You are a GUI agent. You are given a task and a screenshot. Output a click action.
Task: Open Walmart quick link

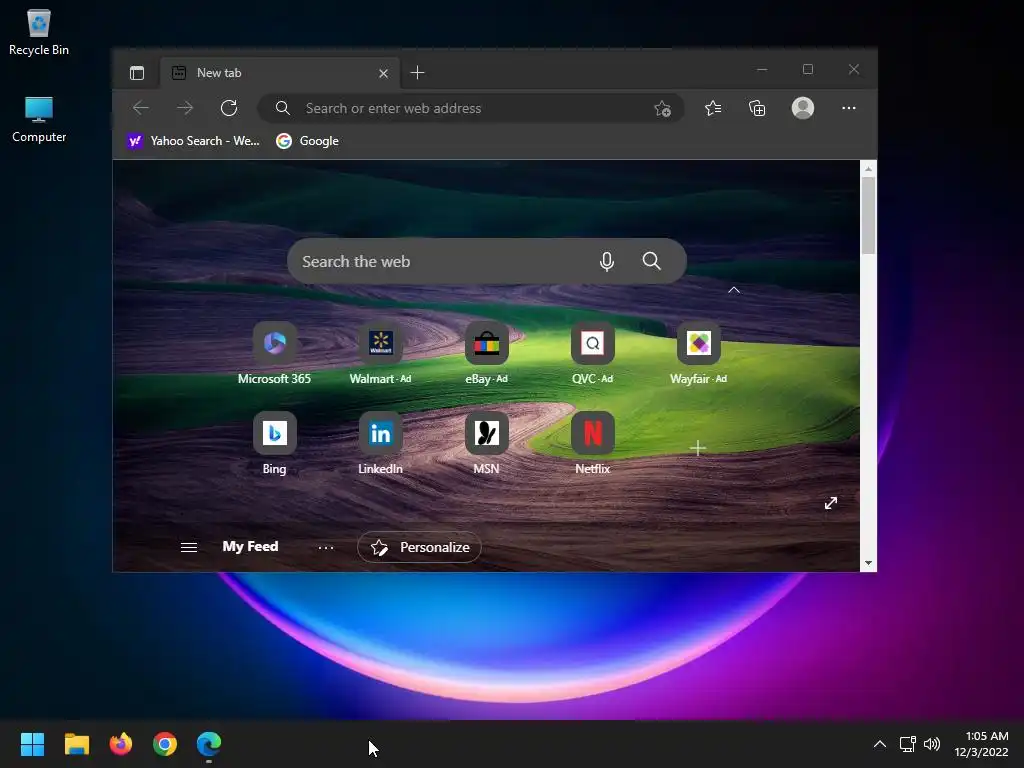[380, 353]
